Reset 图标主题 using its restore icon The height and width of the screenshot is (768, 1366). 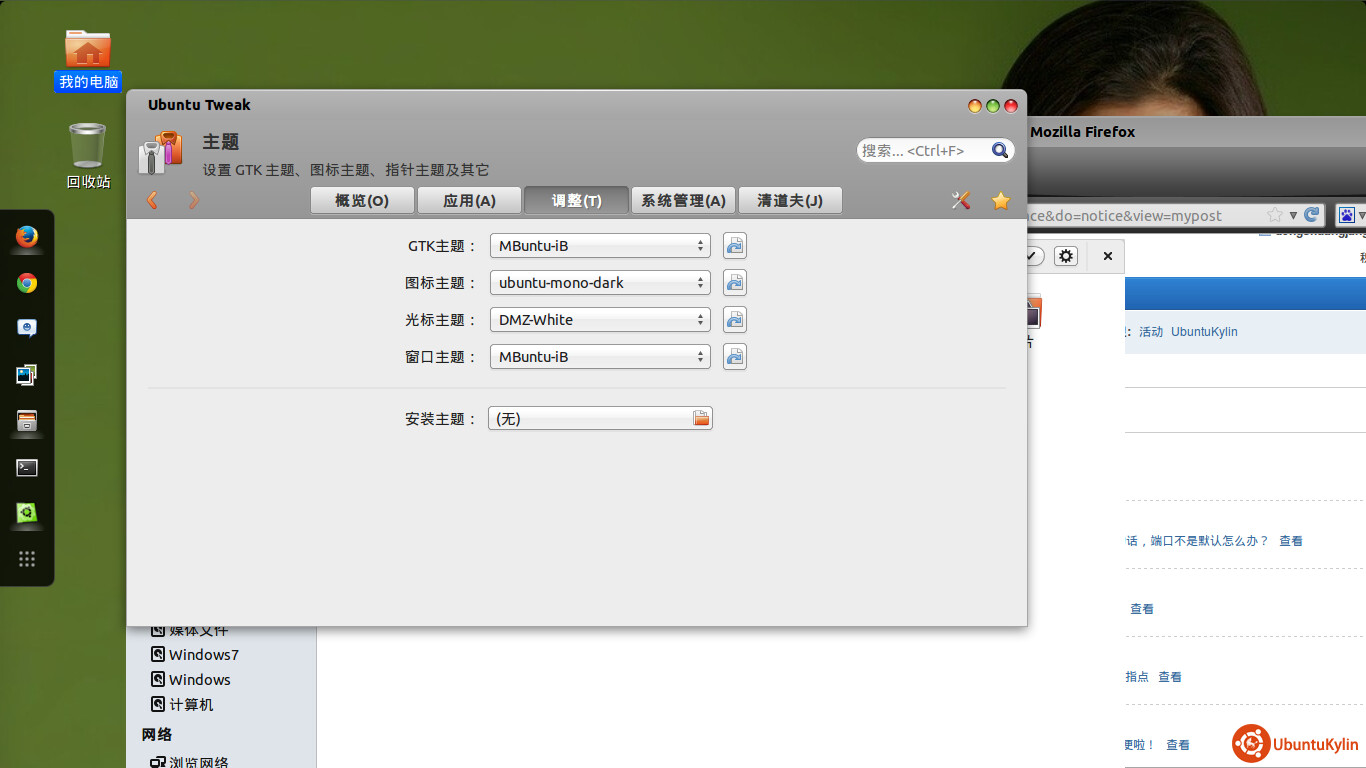735,283
